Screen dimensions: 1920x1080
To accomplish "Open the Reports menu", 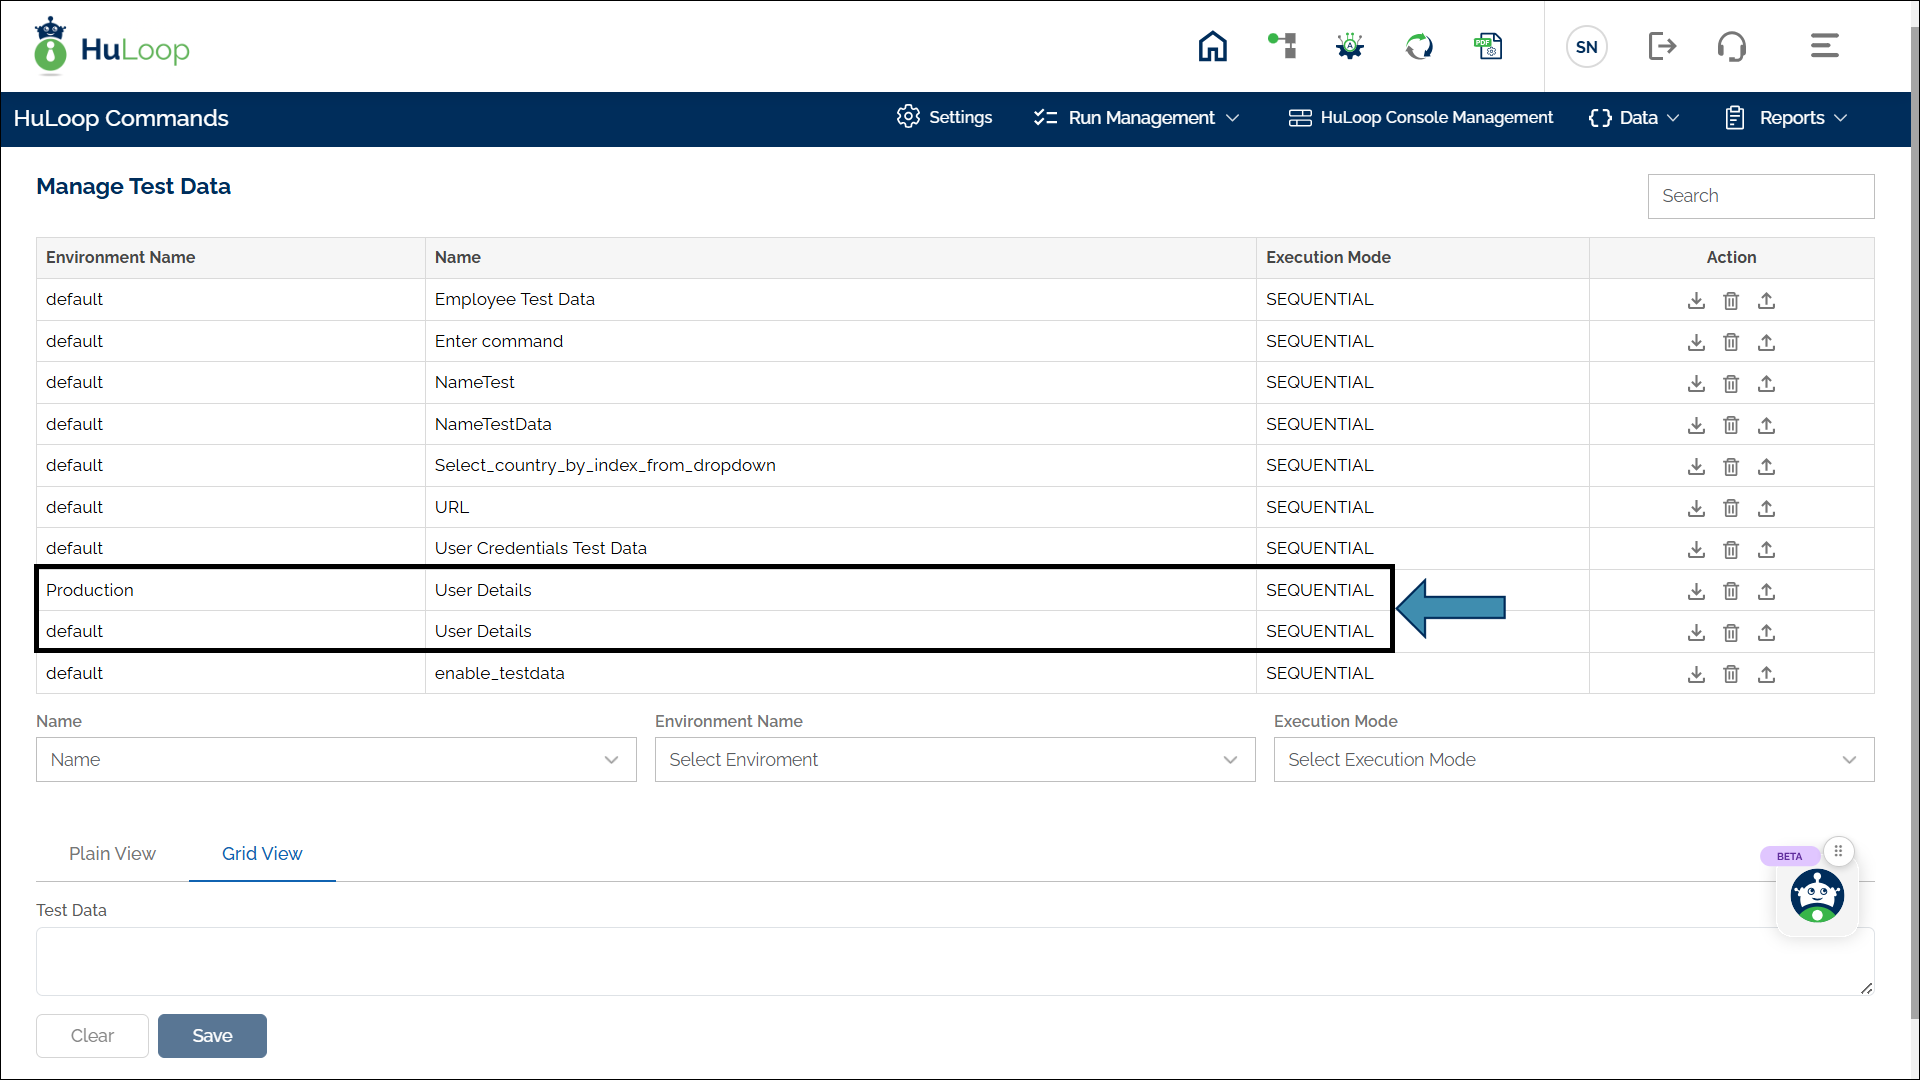I will click(x=1787, y=118).
